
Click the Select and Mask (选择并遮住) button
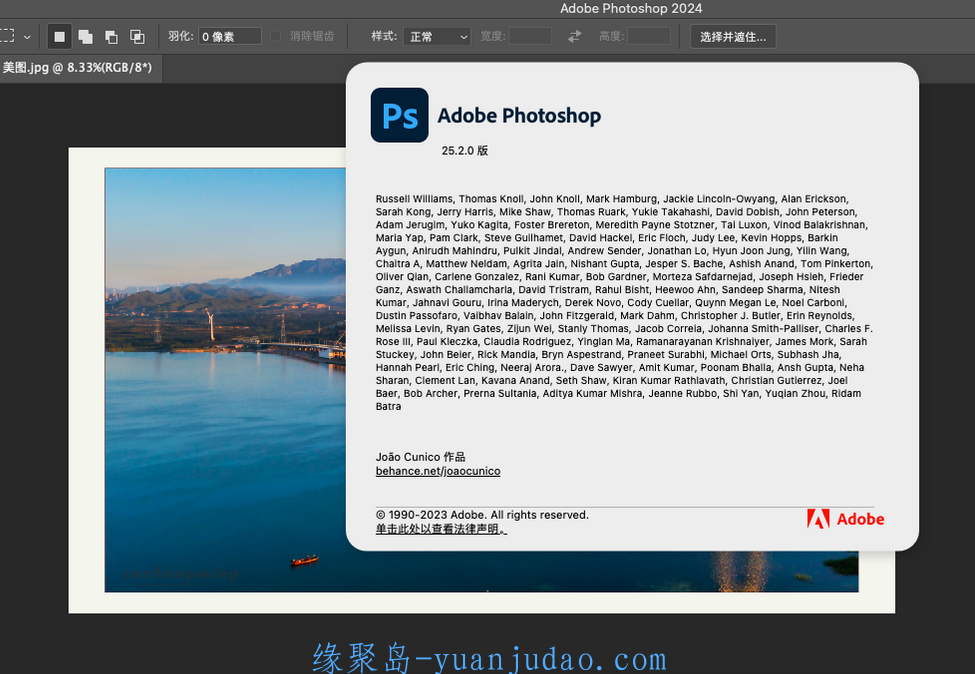[733, 37]
